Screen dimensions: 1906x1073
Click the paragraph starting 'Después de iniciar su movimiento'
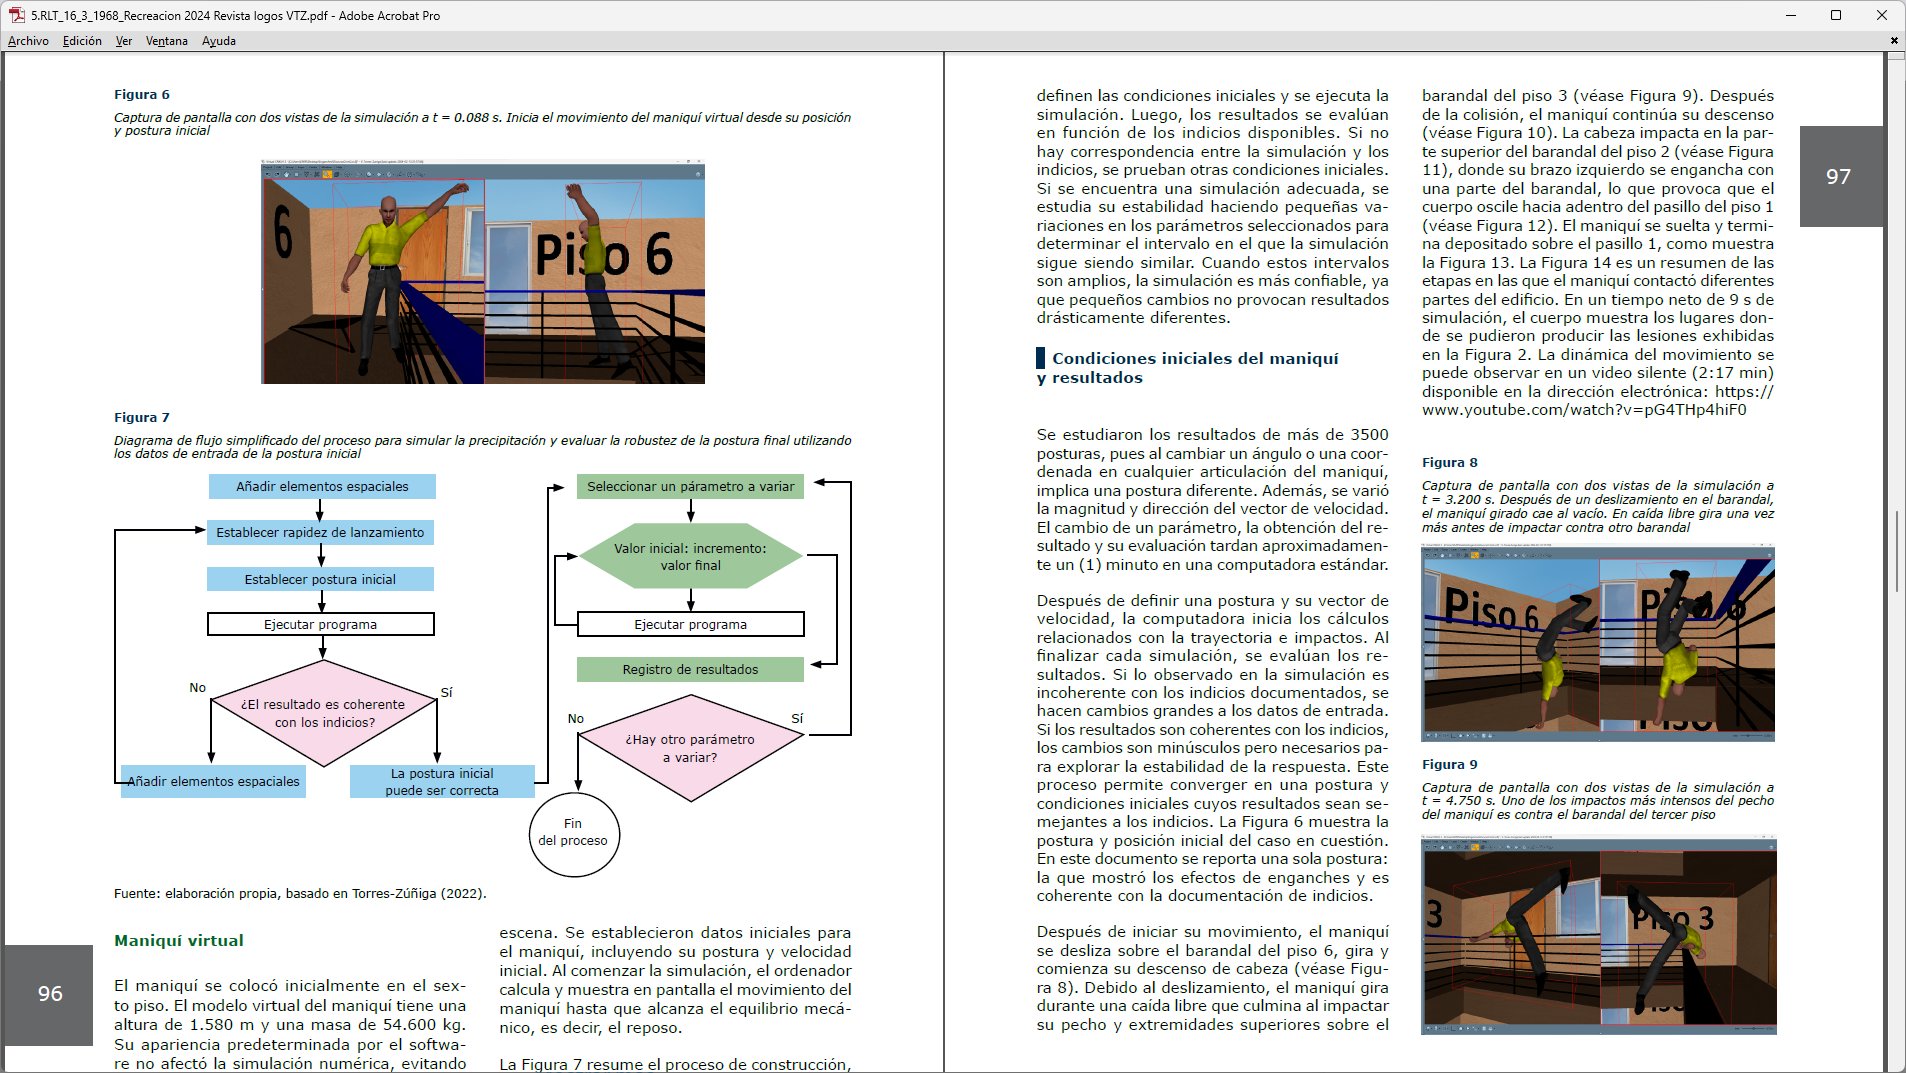click(x=1212, y=978)
